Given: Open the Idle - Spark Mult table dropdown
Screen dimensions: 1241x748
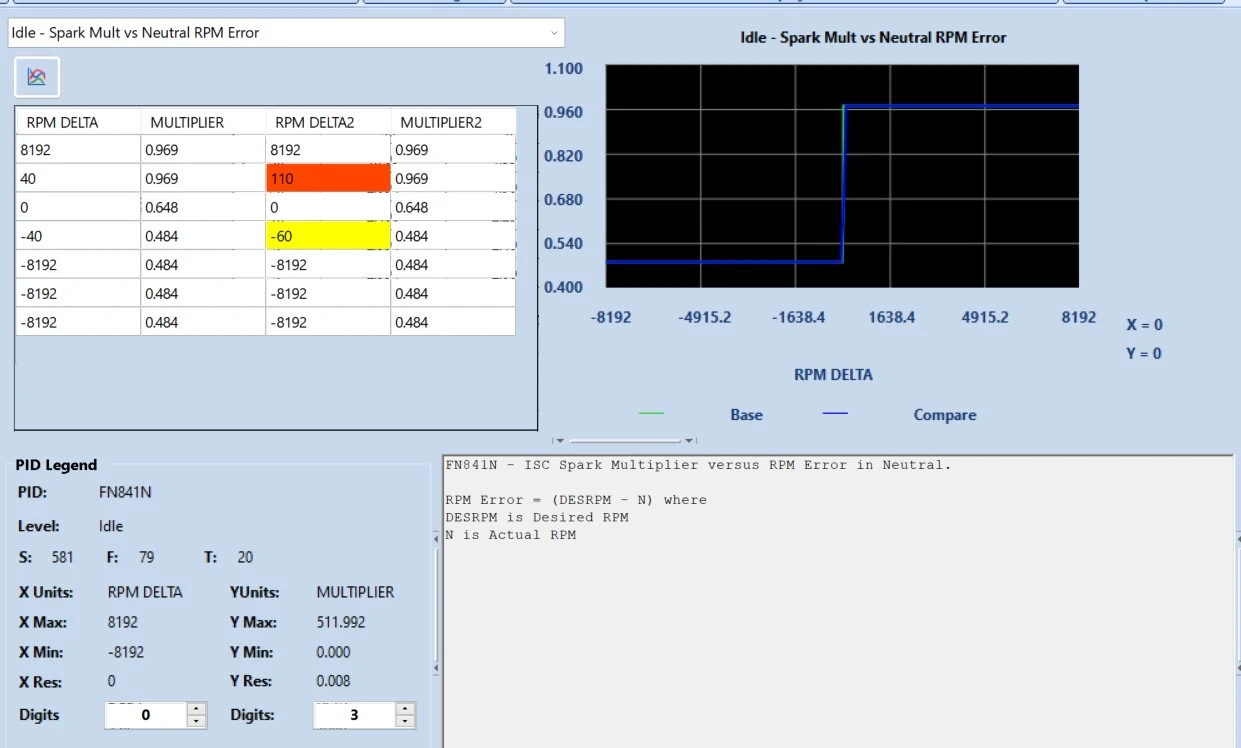Looking at the screenshot, I should [x=286, y=33].
